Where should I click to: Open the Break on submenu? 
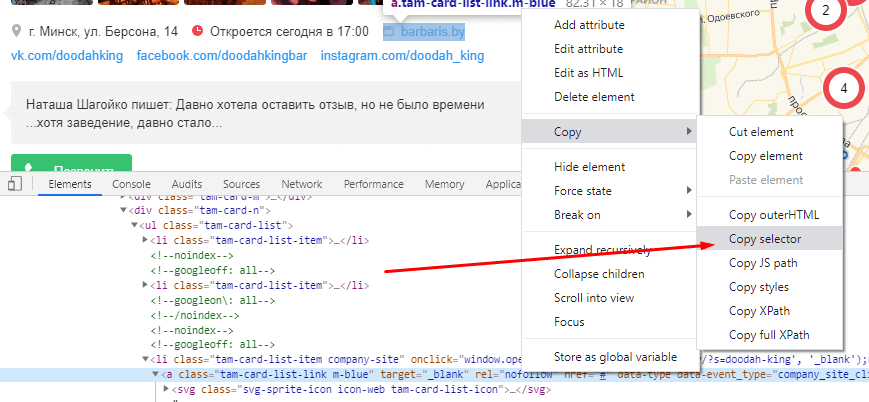click(611, 215)
